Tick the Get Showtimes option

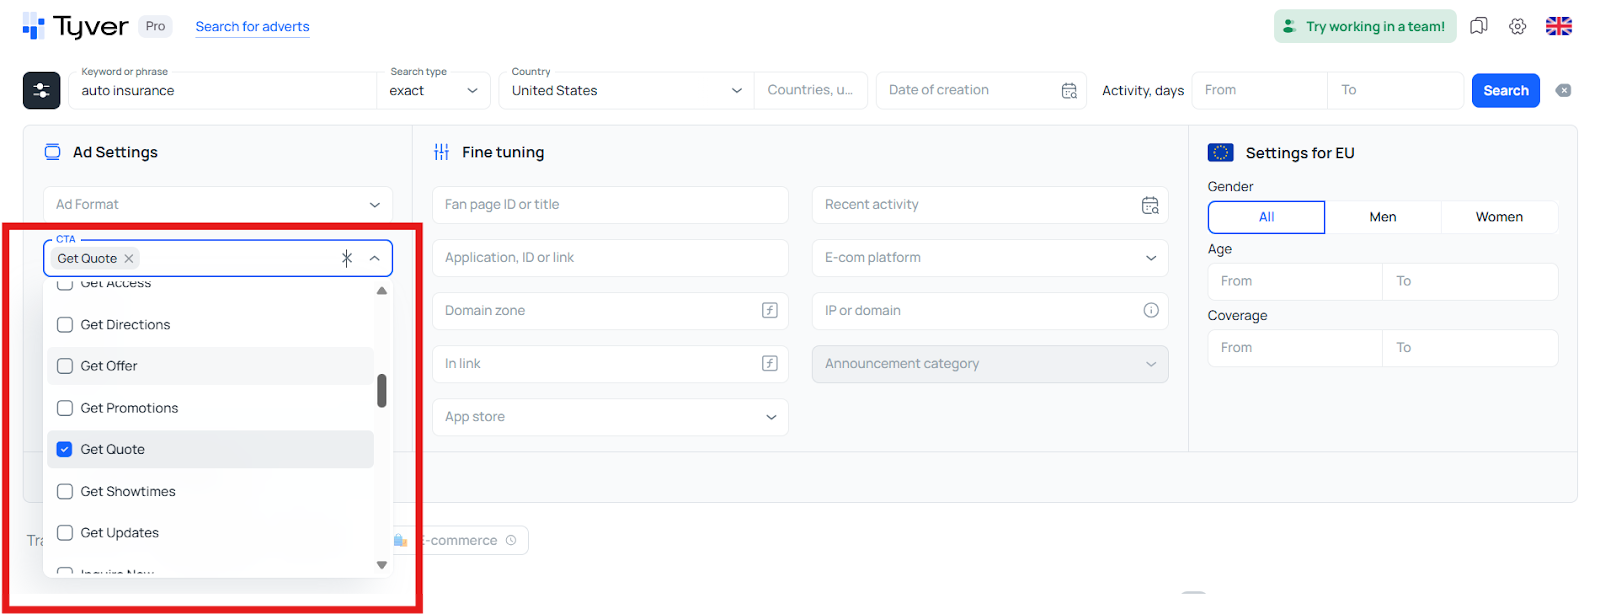[65, 492]
